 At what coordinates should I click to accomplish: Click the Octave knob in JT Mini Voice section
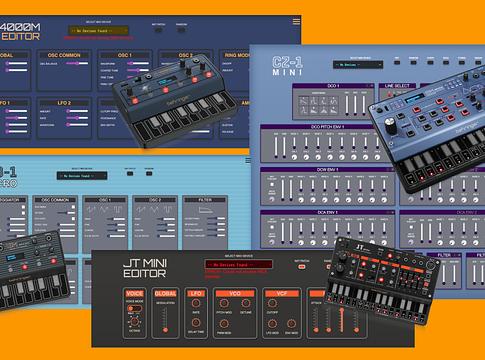(135, 322)
